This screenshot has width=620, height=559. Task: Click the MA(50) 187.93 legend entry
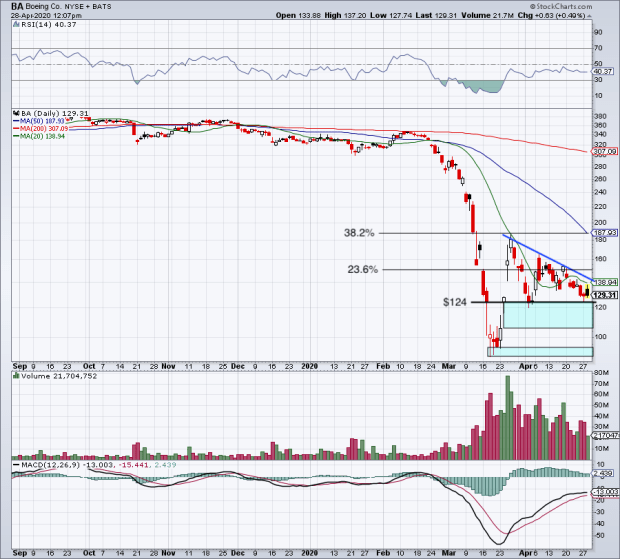tap(39, 121)
